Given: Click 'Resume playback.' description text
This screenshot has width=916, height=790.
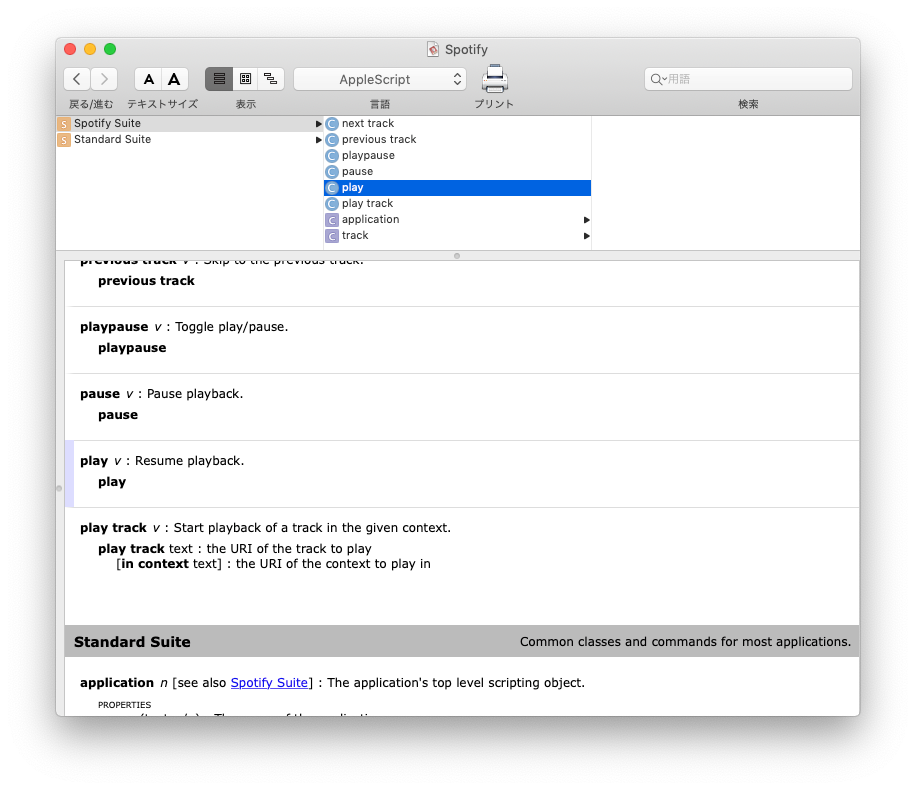Looking at the screenshot, I should click(x=189, y=461).
